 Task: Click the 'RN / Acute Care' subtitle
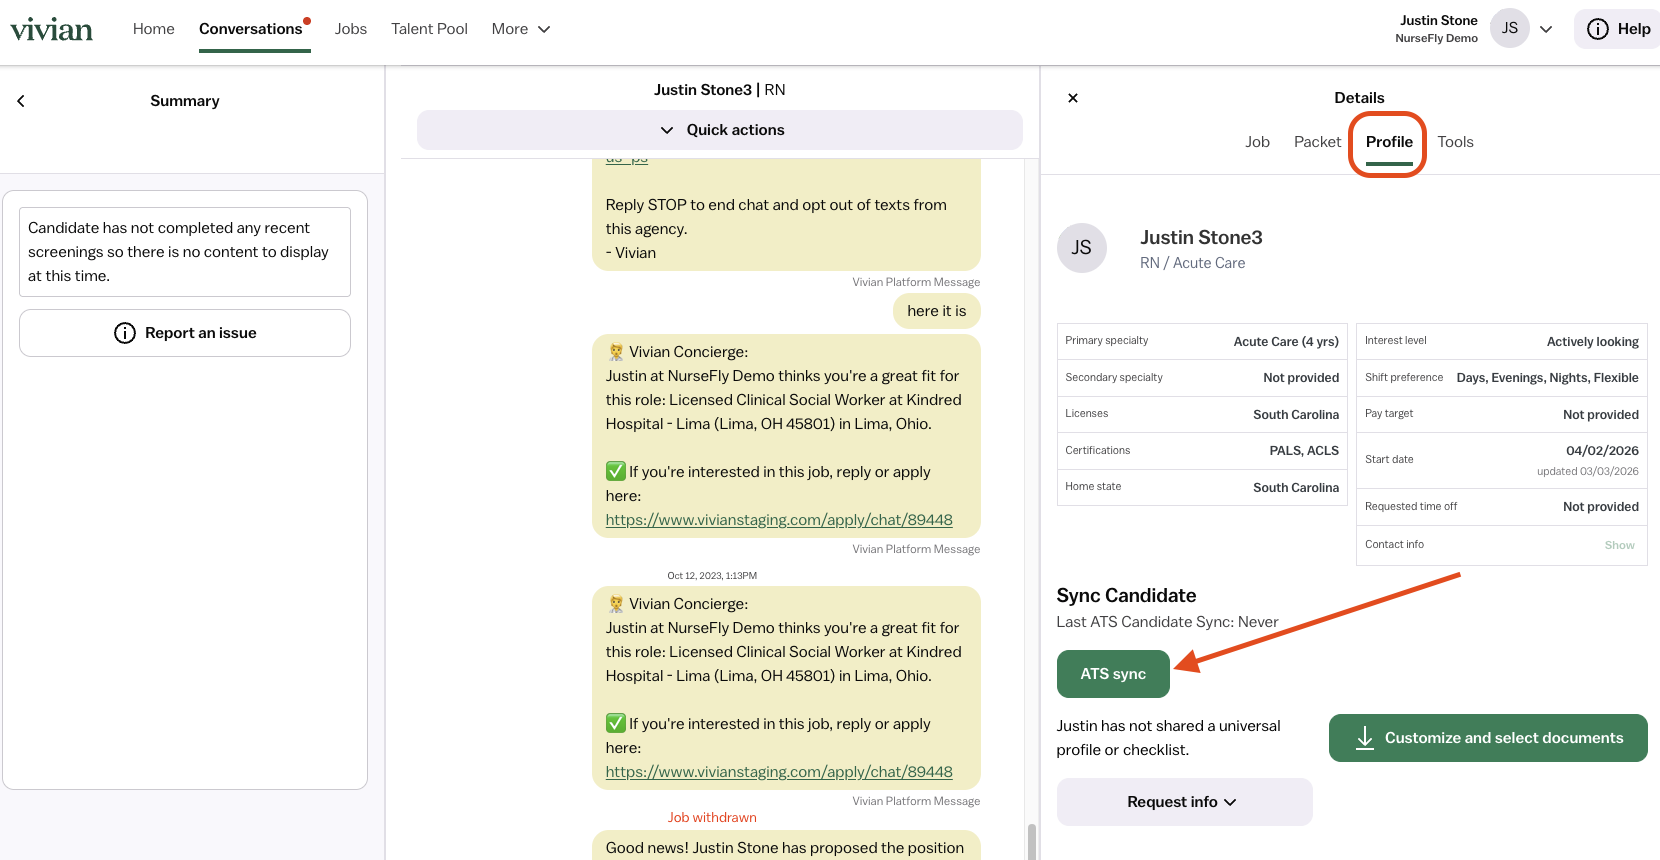1192,263
